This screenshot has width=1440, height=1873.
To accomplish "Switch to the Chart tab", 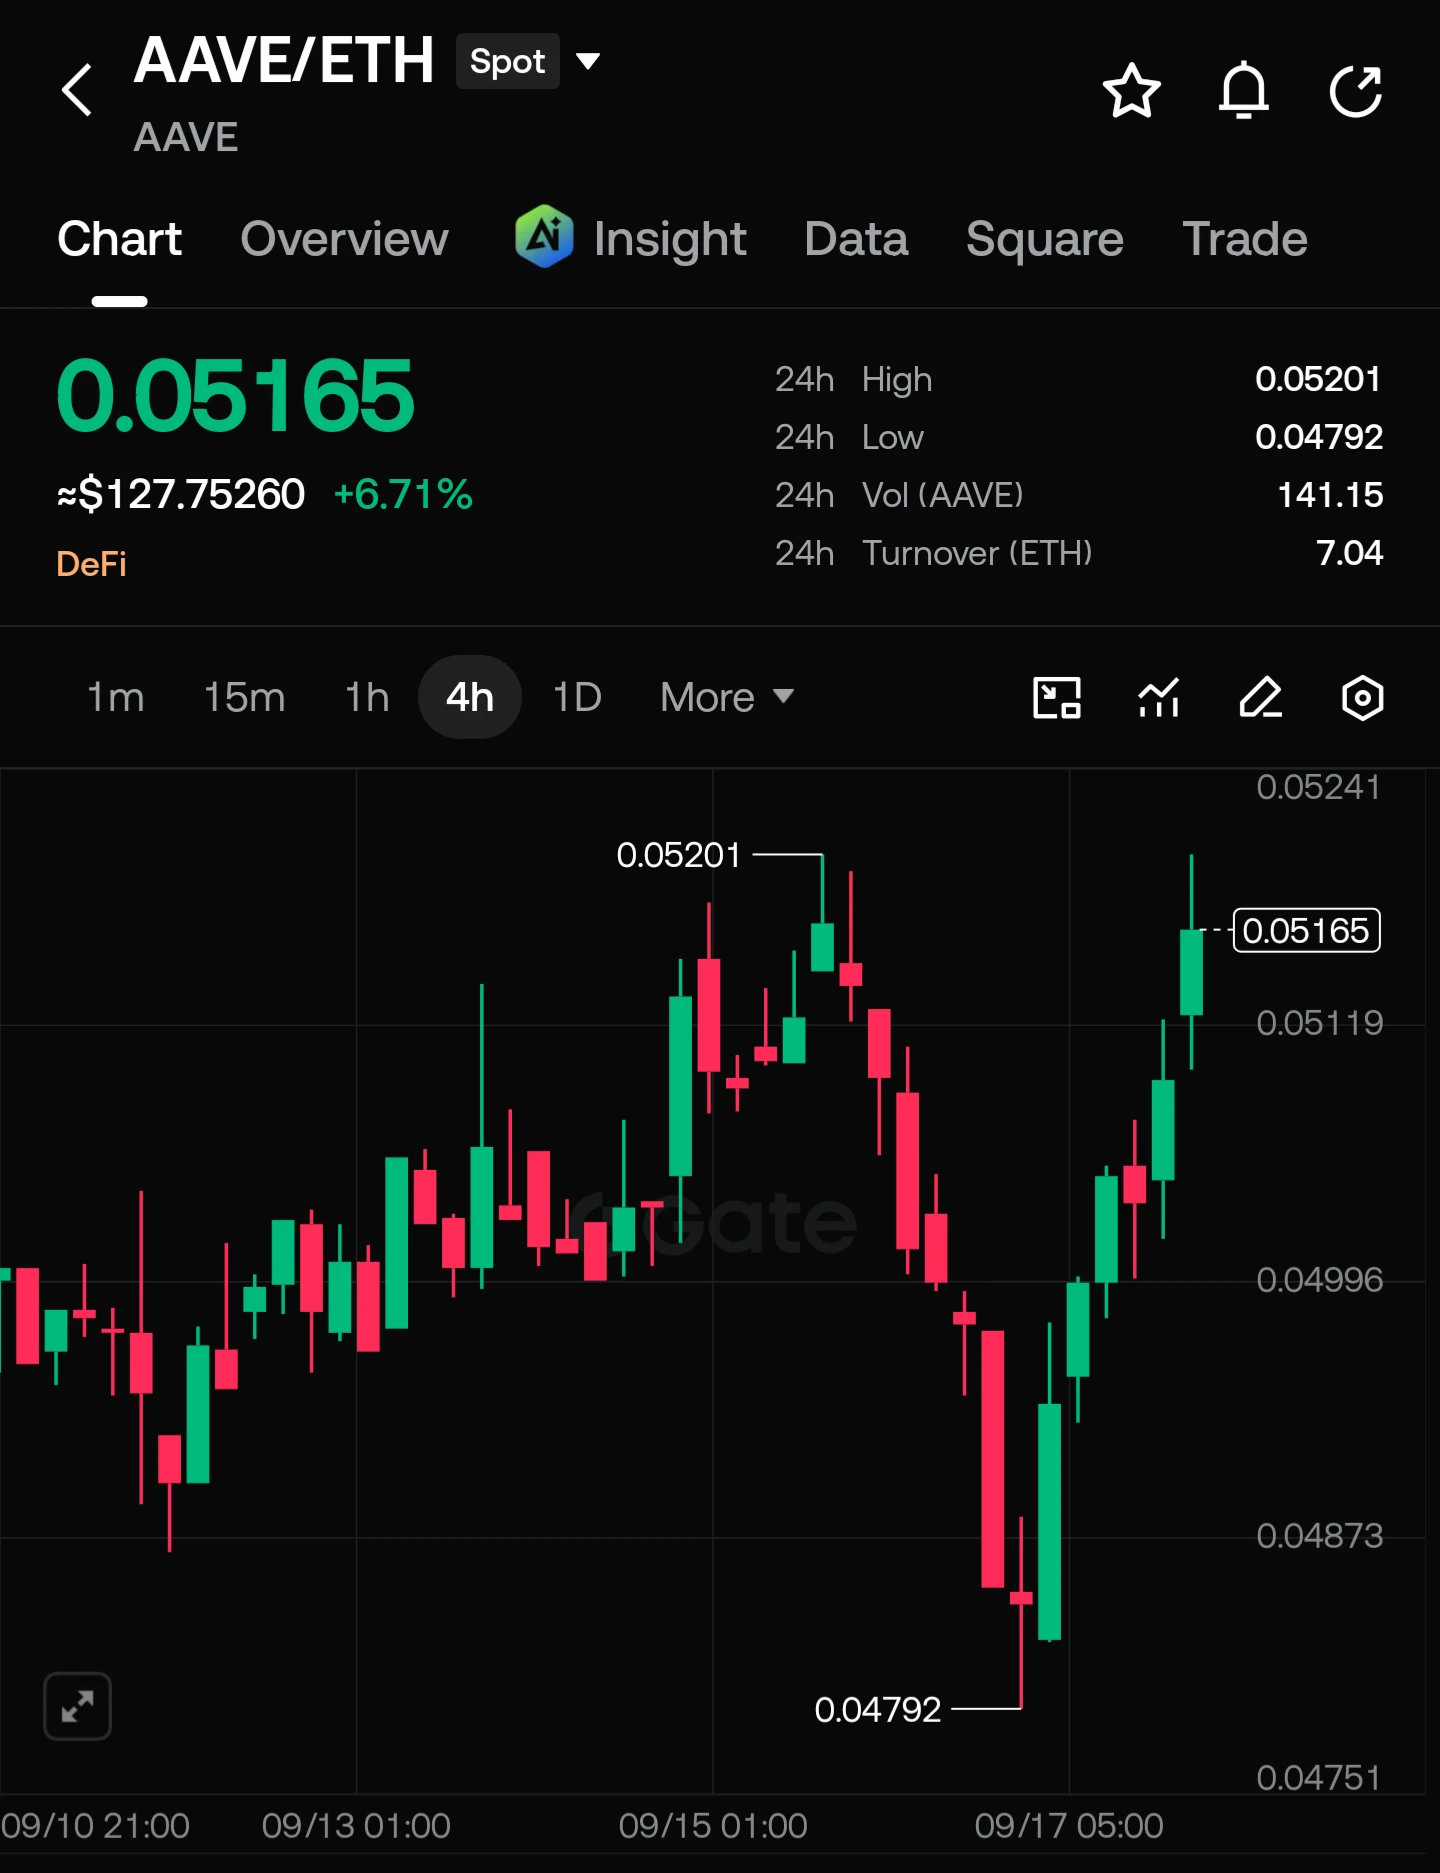I will pyautogui.click(x=120, y=239).
